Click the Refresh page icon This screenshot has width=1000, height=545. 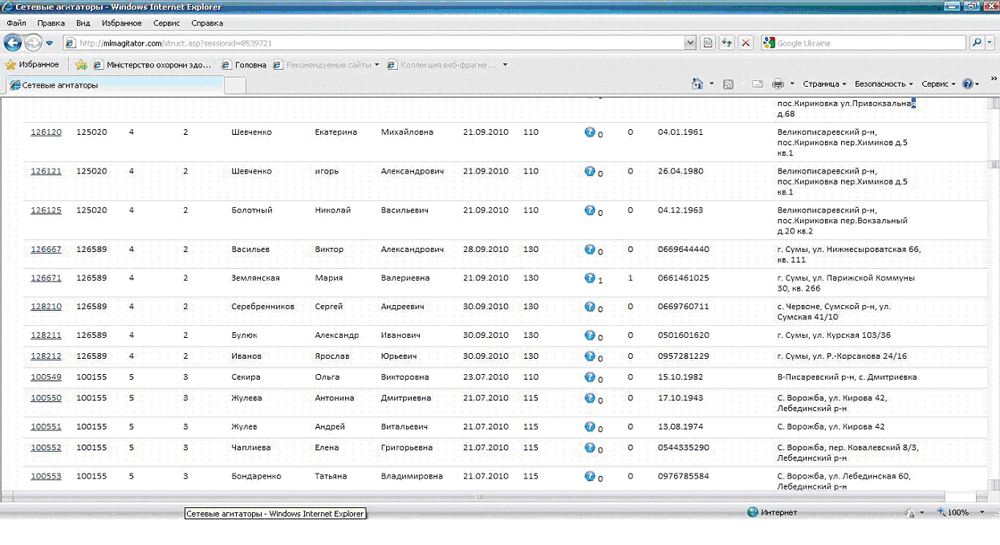[x=727, y=43]
